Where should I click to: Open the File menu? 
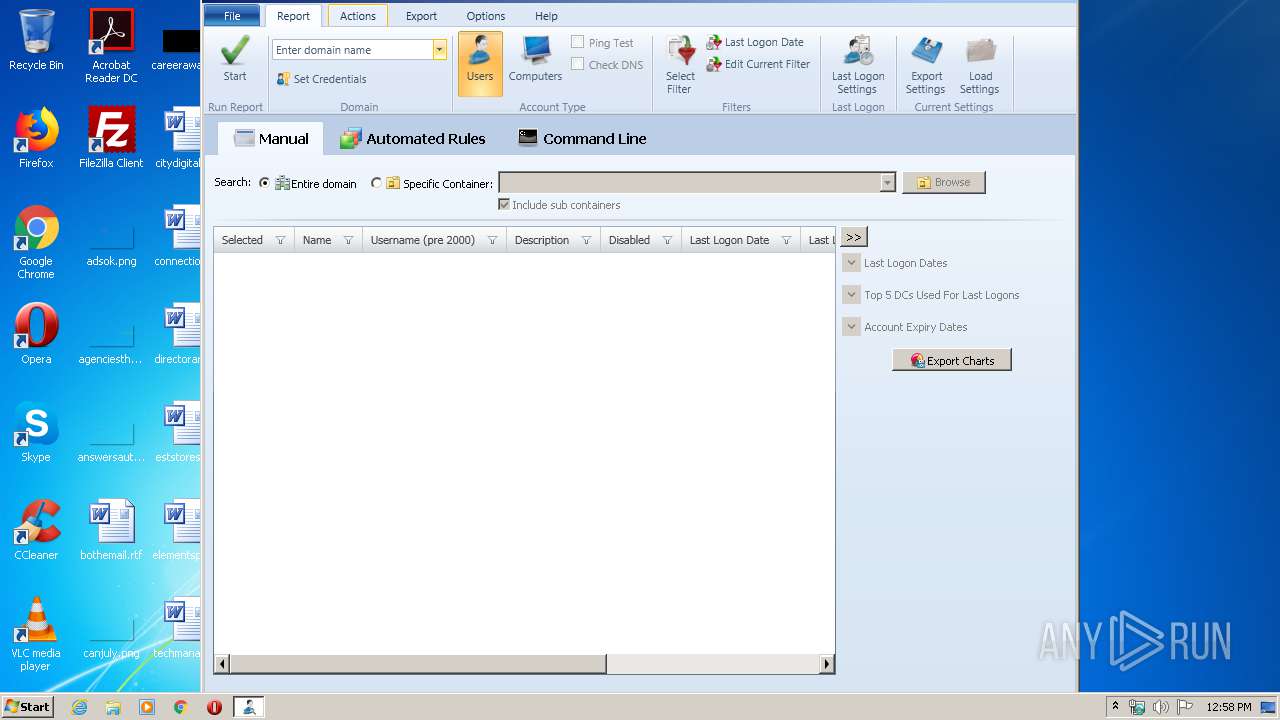click(232, 16)
